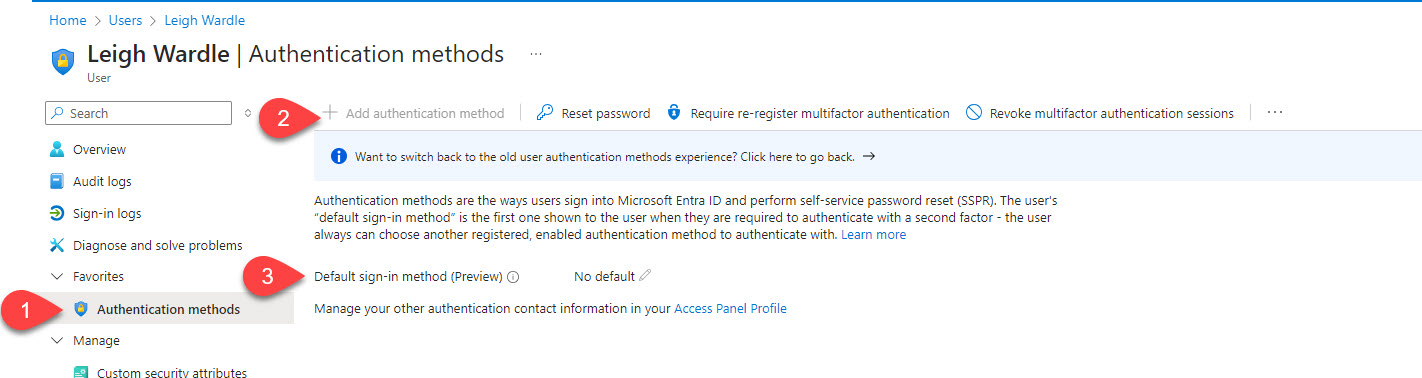Toggle the sidebar collapse arrows next to Search
Image resolution: width=1422 pixels, height=378 pixels.
pos(248,113)
